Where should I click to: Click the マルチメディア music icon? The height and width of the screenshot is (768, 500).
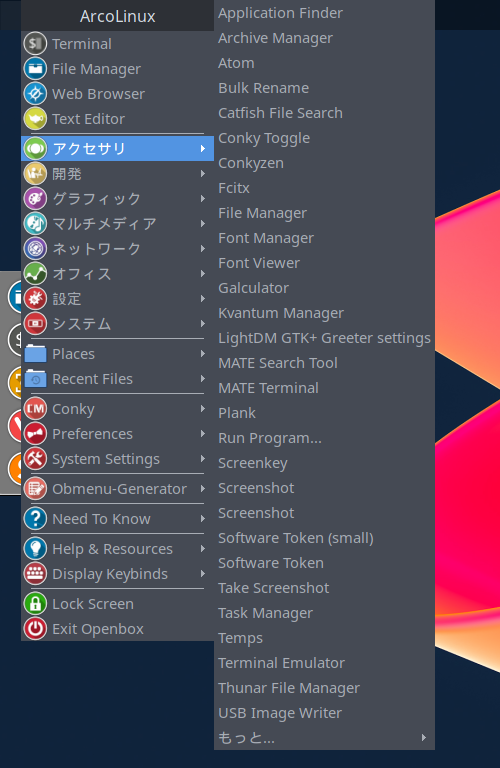click(35, 223)
